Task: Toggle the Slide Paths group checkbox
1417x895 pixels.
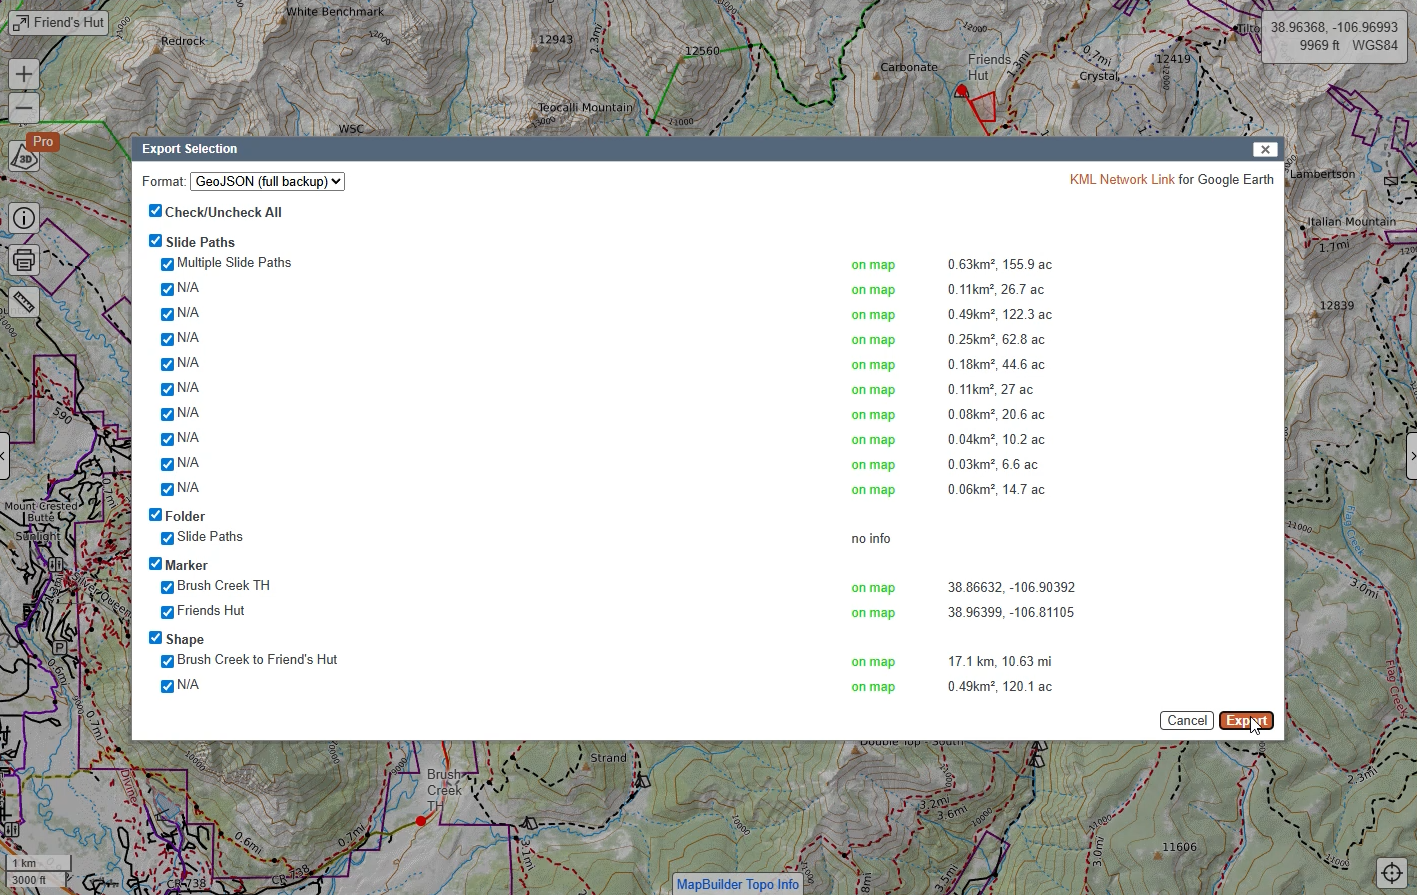Action: [155, 241]
